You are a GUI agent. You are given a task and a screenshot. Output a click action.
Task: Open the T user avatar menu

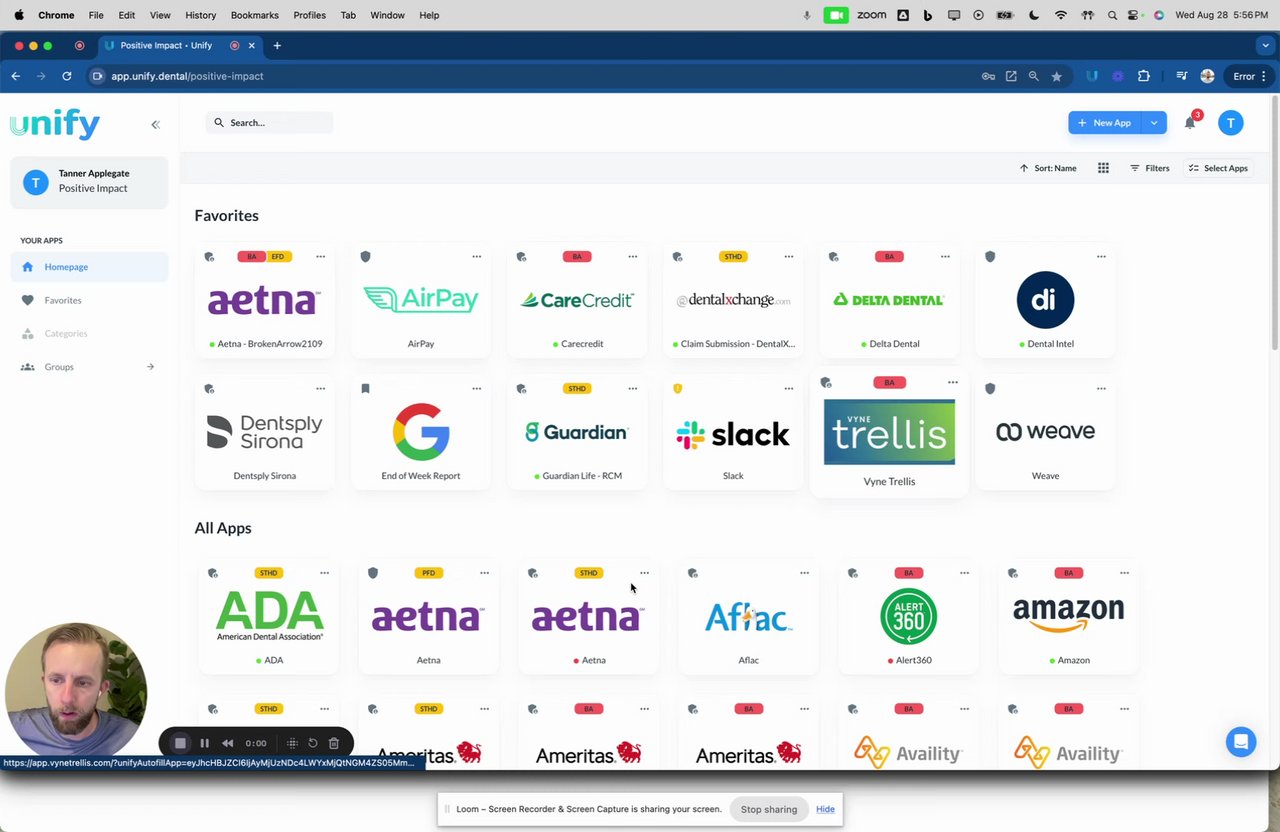1231,122
